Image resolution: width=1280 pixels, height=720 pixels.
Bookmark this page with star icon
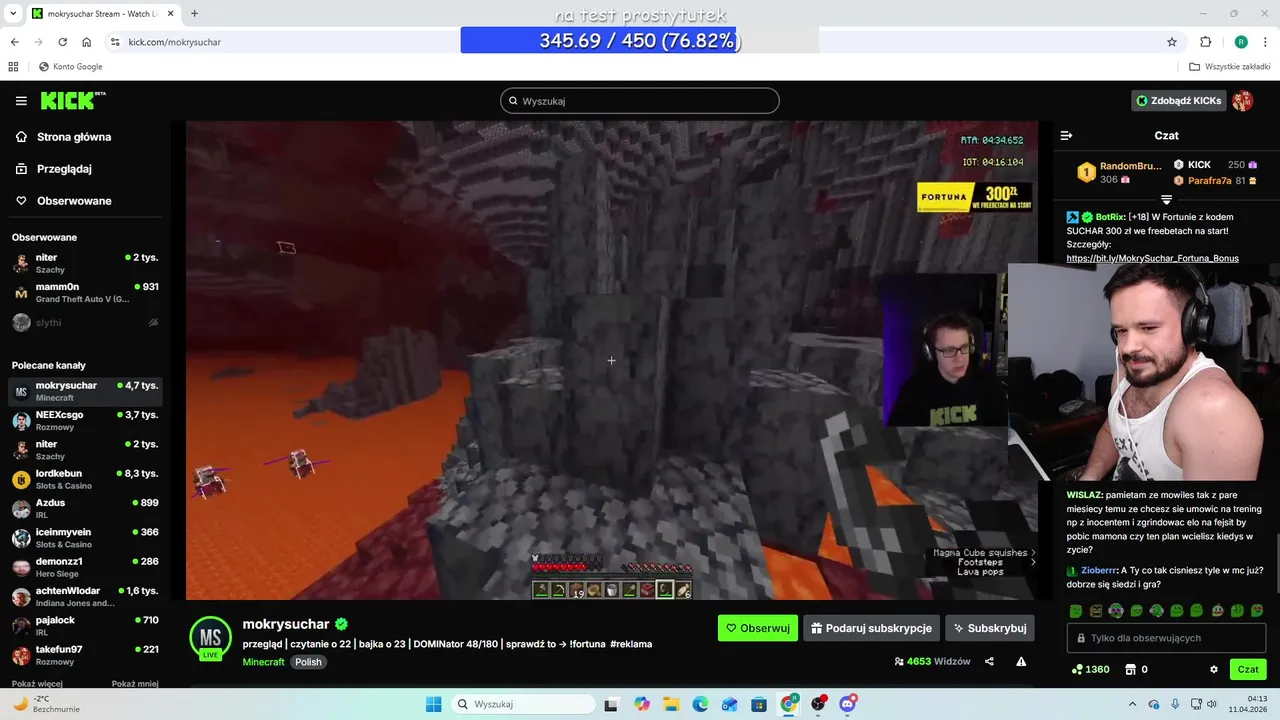(x=1172, y=42)
